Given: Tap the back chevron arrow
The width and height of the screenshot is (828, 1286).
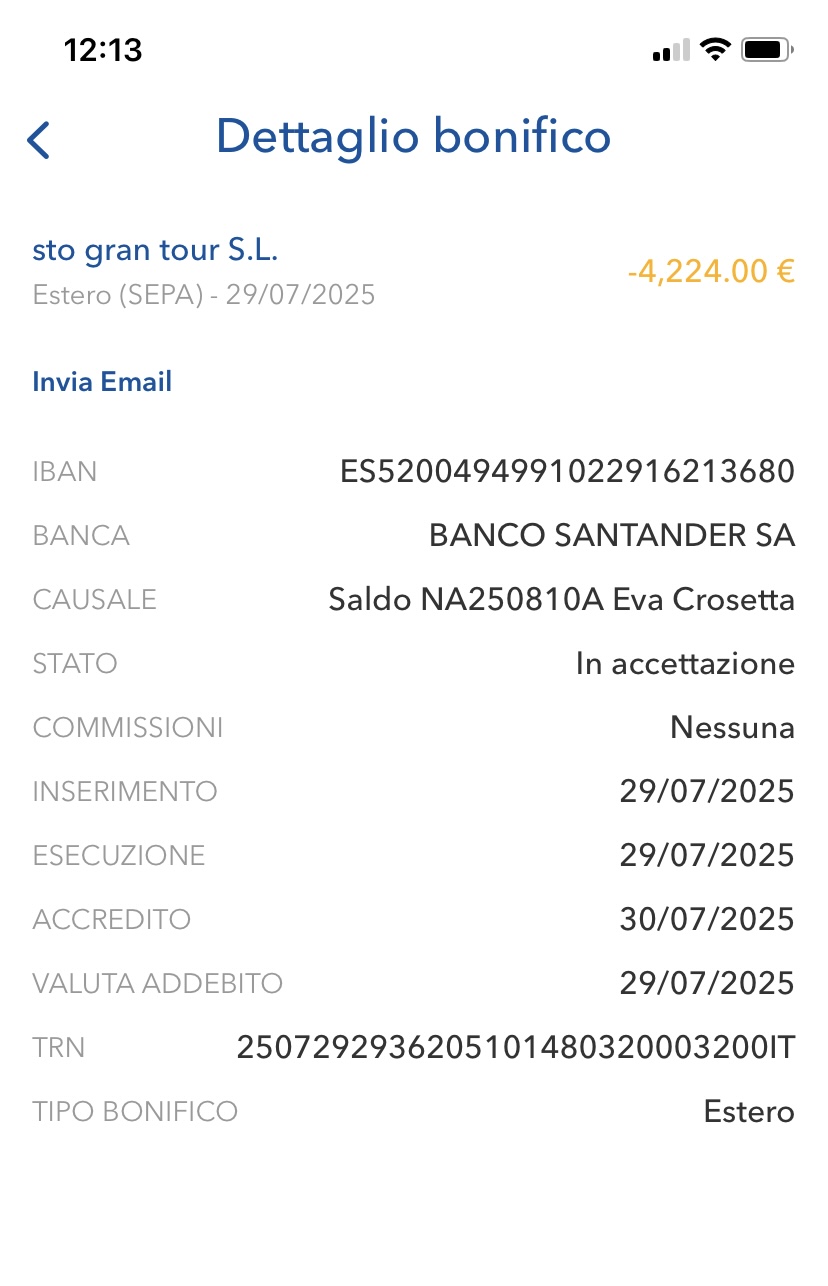Looking at the screenshot, I should [39, 140].
